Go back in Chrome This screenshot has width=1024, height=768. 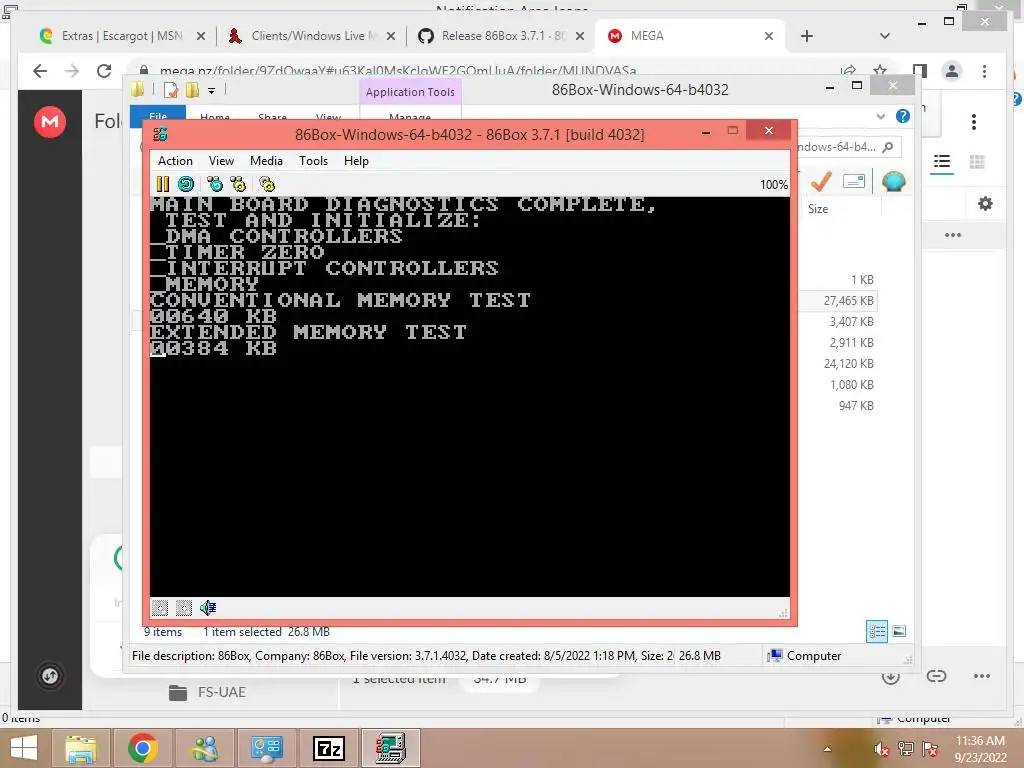click(x=40, y=71)
